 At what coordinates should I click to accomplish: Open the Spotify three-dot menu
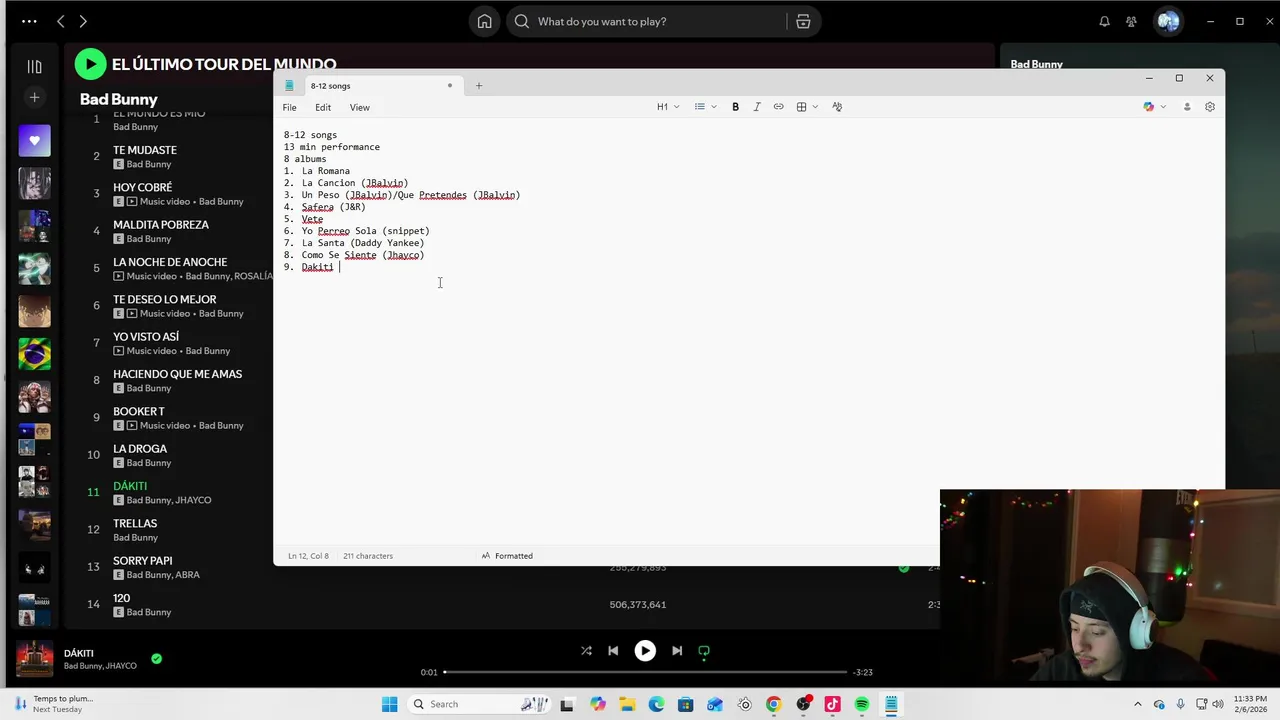point(29,21)
